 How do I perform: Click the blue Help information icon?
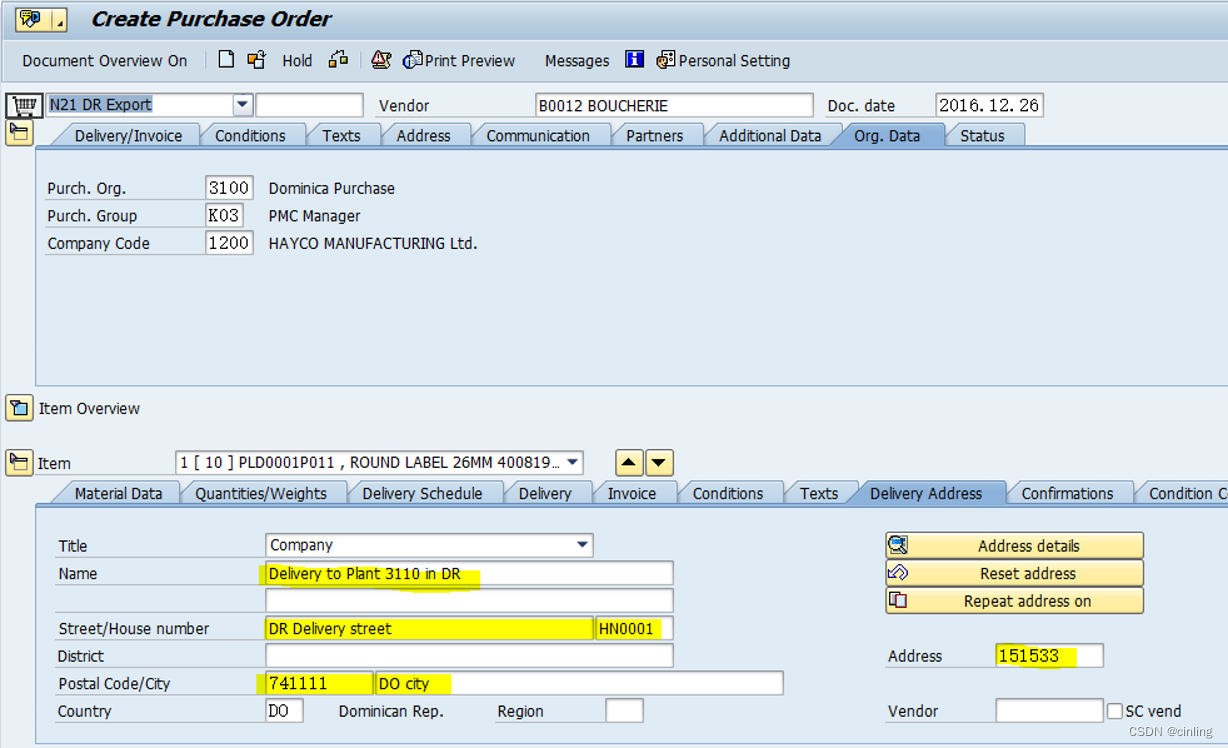click(634, 60)
